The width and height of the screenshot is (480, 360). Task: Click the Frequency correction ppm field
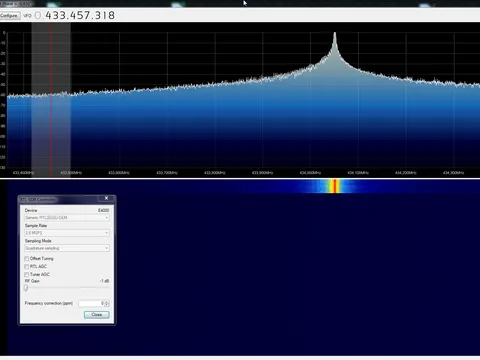pos(92,303)
